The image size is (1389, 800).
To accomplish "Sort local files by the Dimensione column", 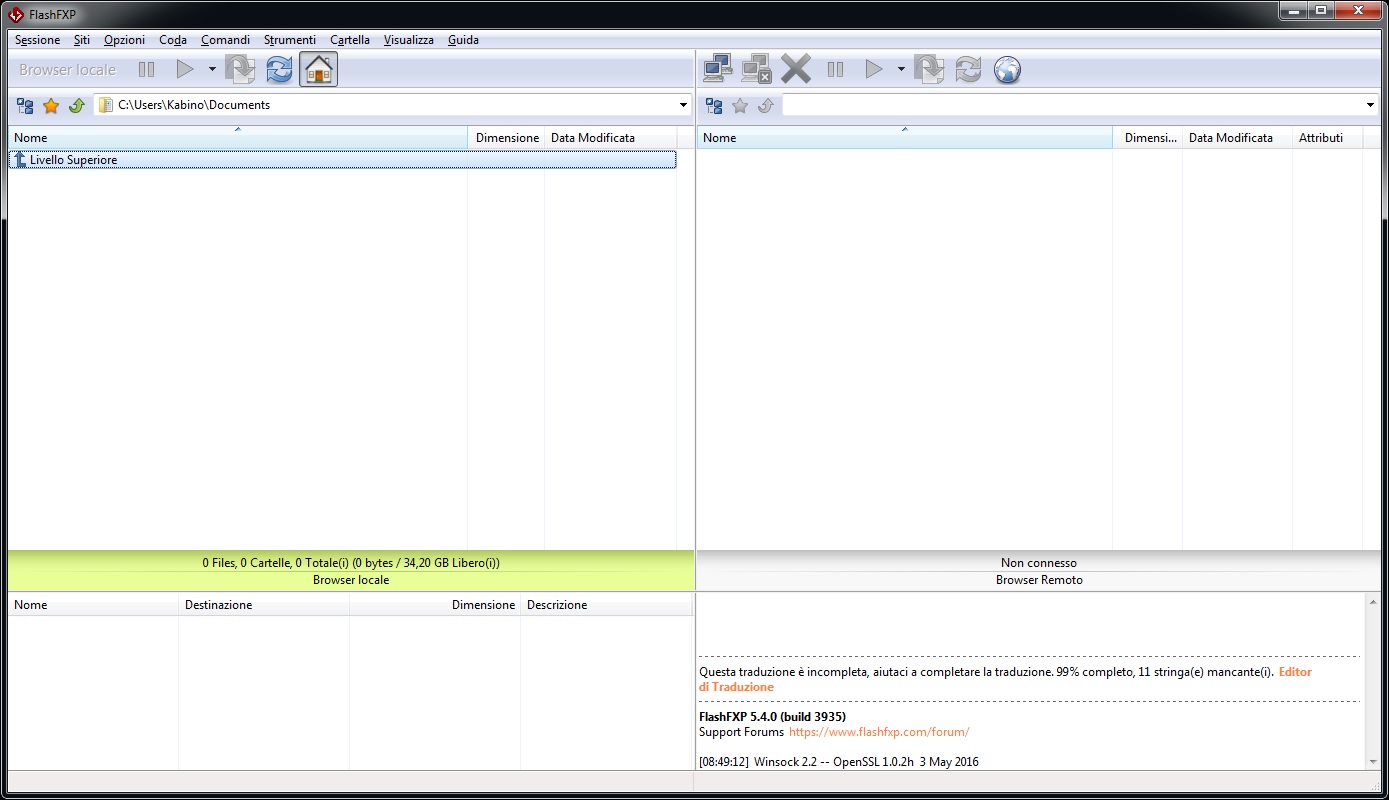I will tap(507, 138).
